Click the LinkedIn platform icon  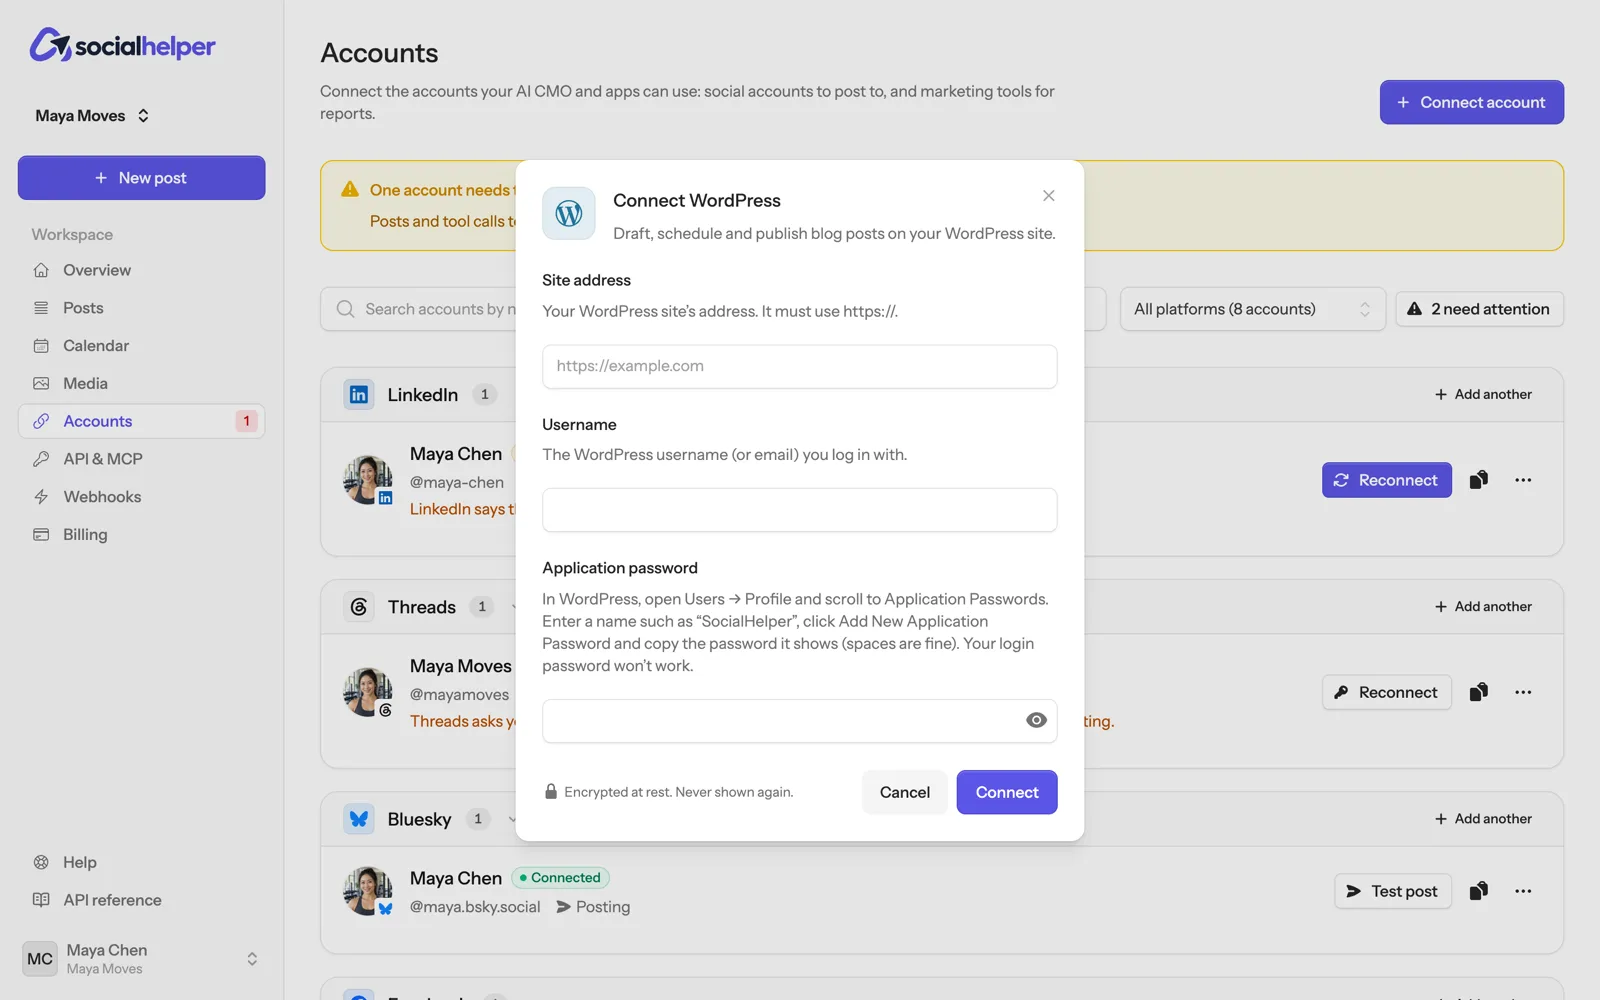358,395
